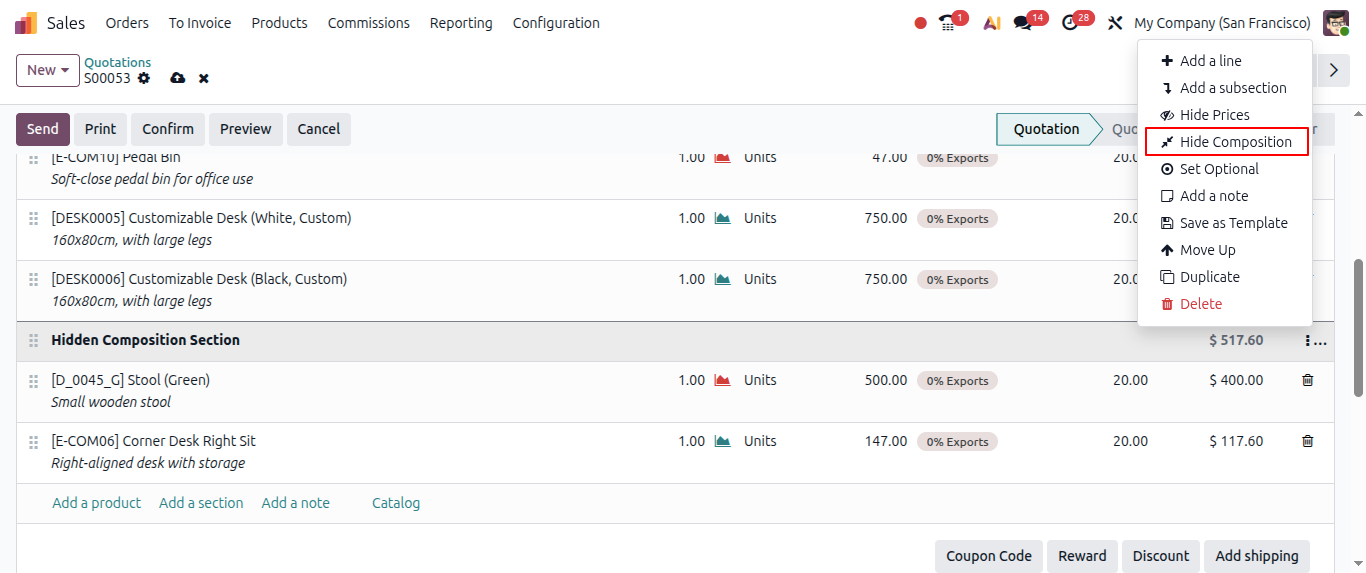The image size is (1366, 573).
Task: Grab drag handle of Hidden Composition Section
Action: 34,341
